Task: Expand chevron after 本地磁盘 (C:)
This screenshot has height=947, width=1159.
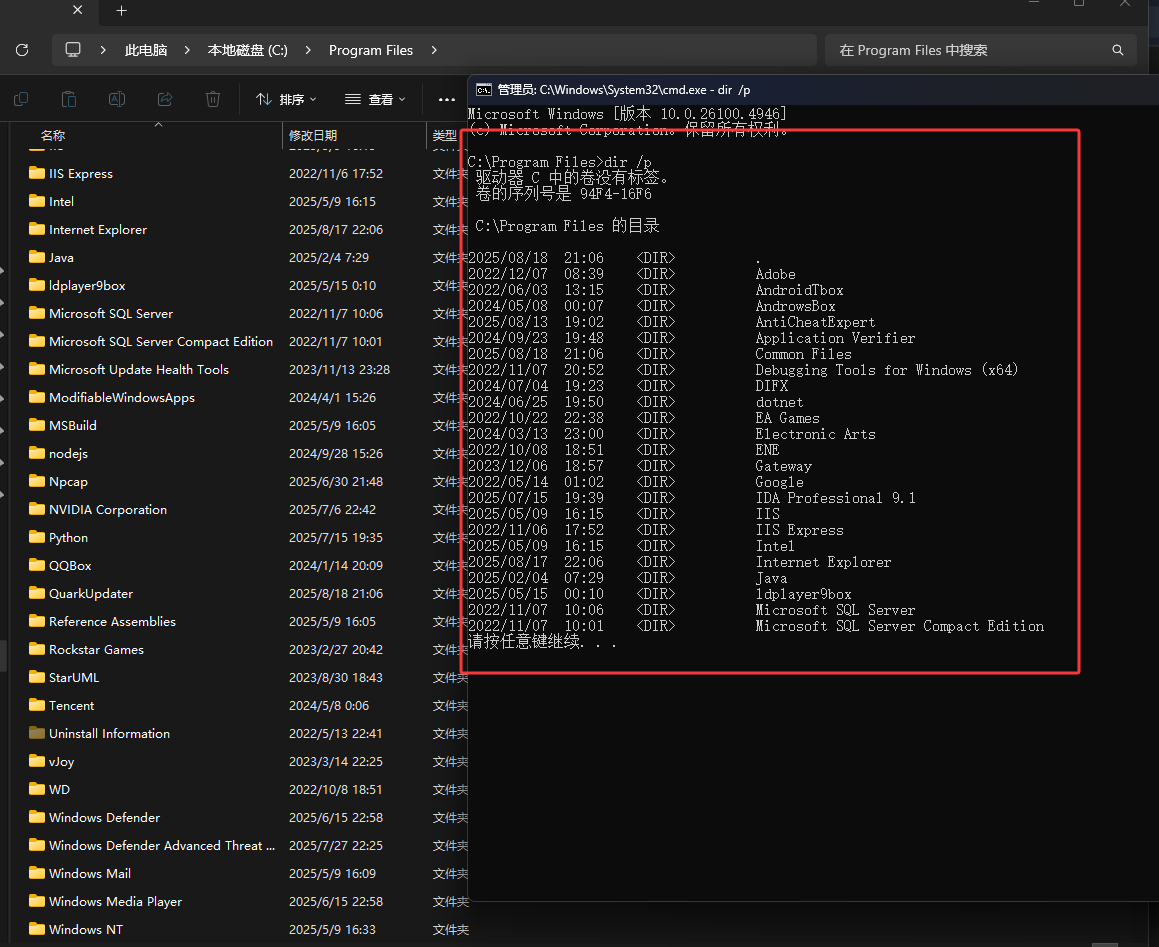Action: tap(308, 50)
